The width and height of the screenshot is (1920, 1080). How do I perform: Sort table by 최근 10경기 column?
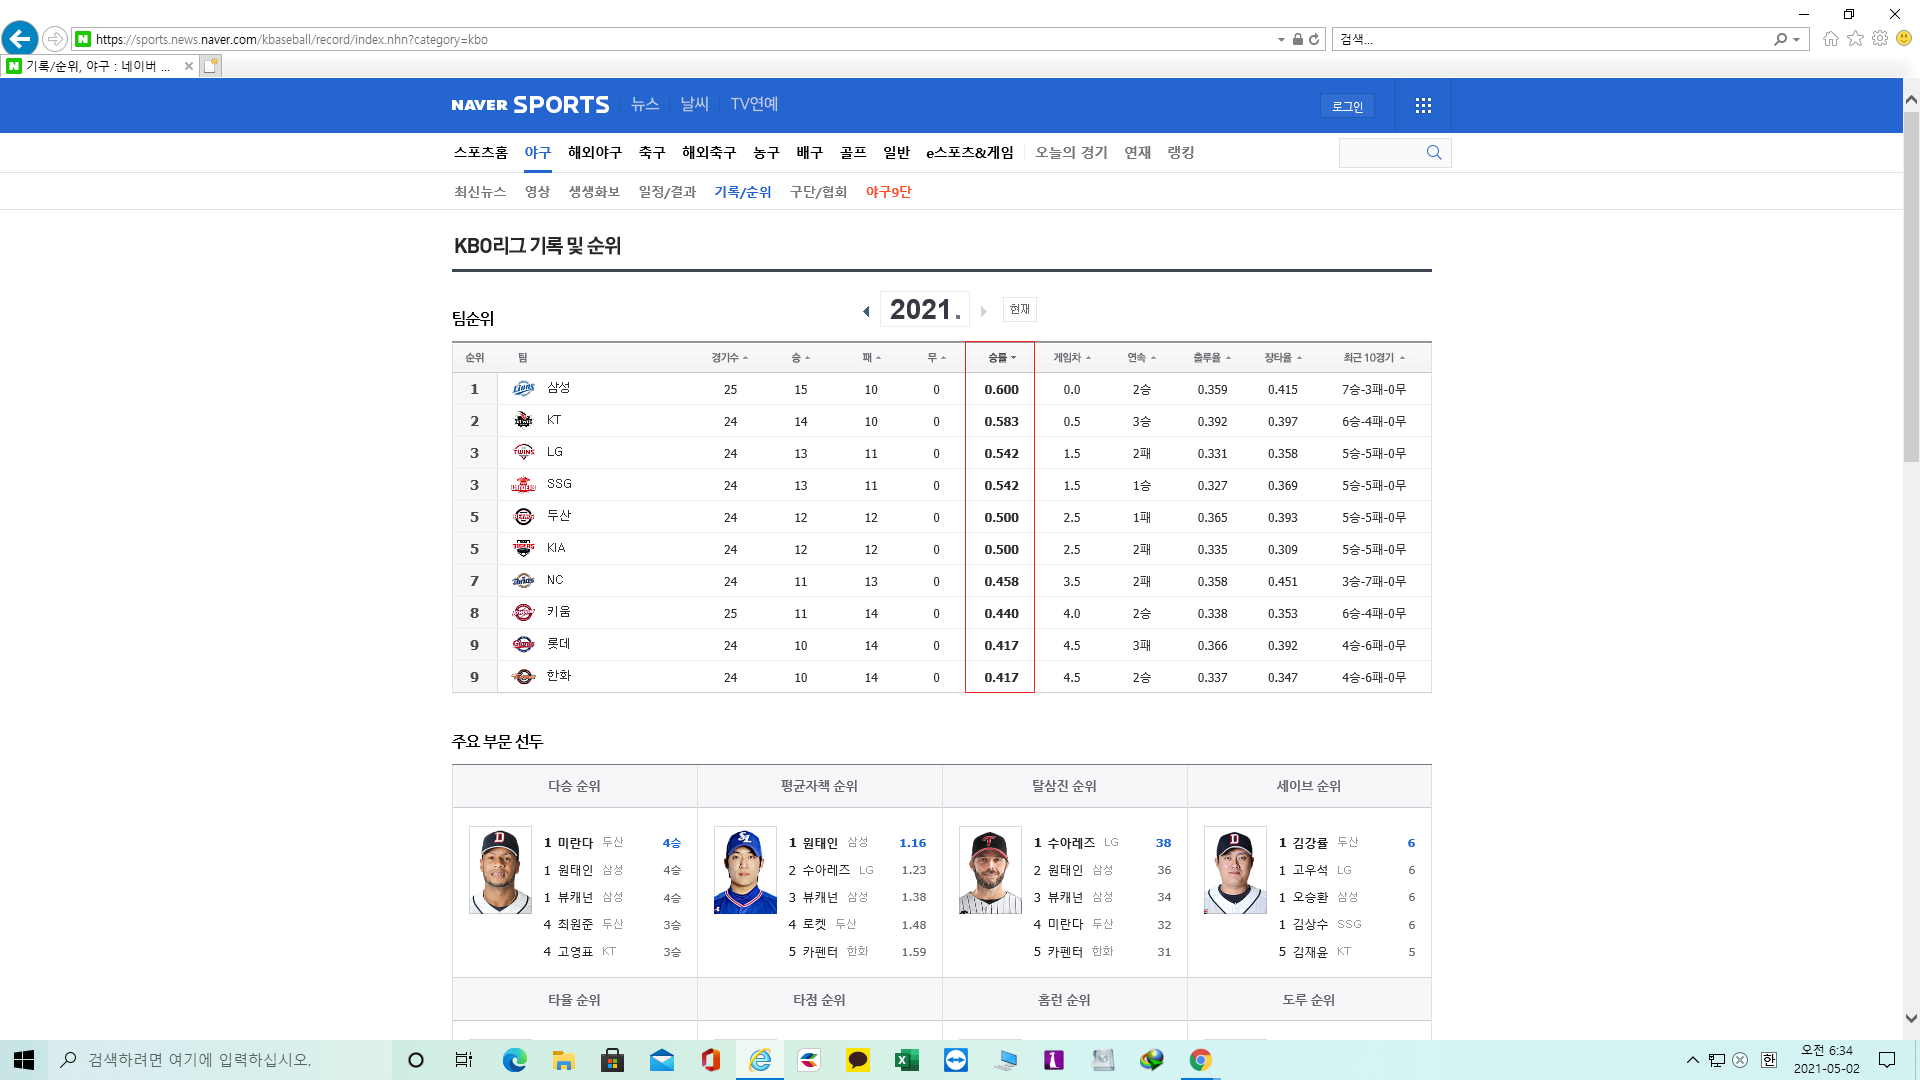pyautogui.click(x=1374, y=358)
